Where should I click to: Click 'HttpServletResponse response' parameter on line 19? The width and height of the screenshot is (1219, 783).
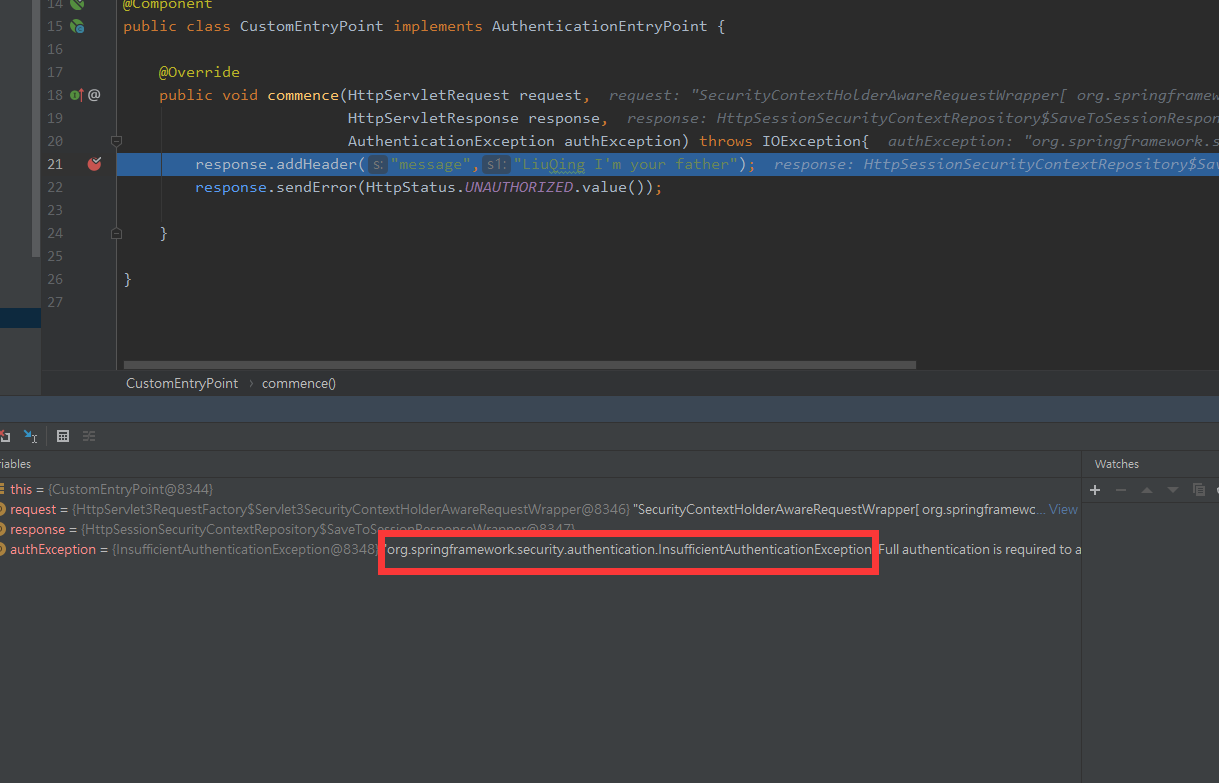click(473, 118)
